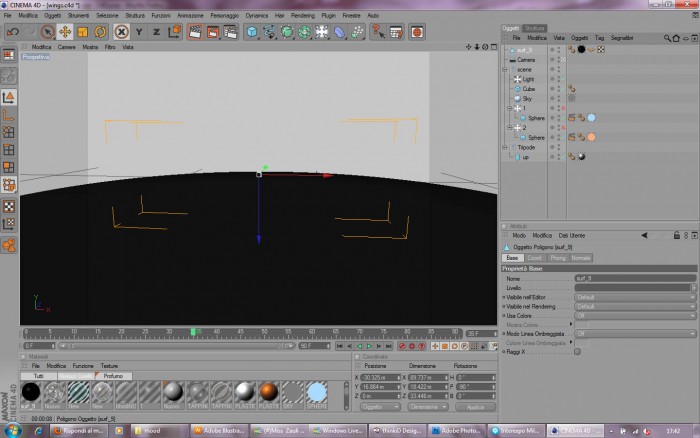700x438 pixels.
Task: Collapse the Tripode group in the tree
Action: coord(504,147)
